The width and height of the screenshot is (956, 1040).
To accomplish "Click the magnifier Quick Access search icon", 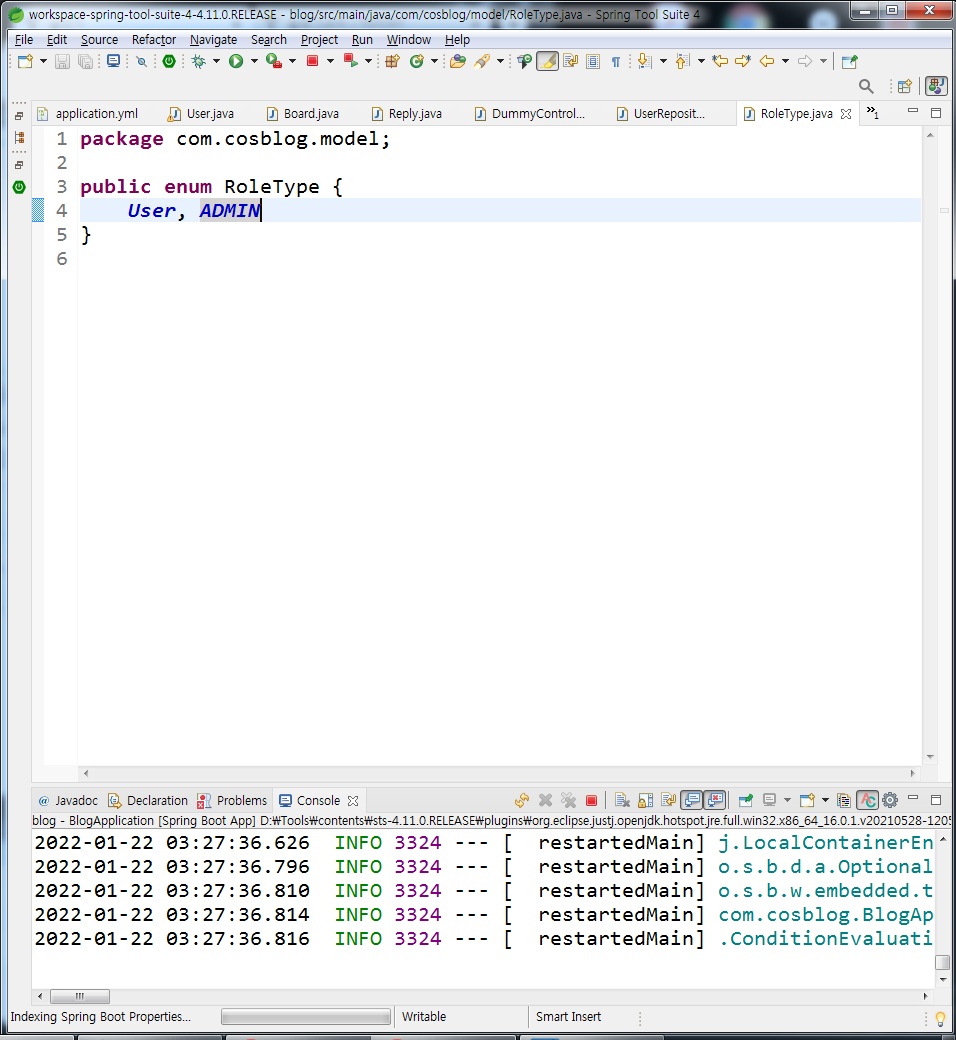I will coord(866,86).
